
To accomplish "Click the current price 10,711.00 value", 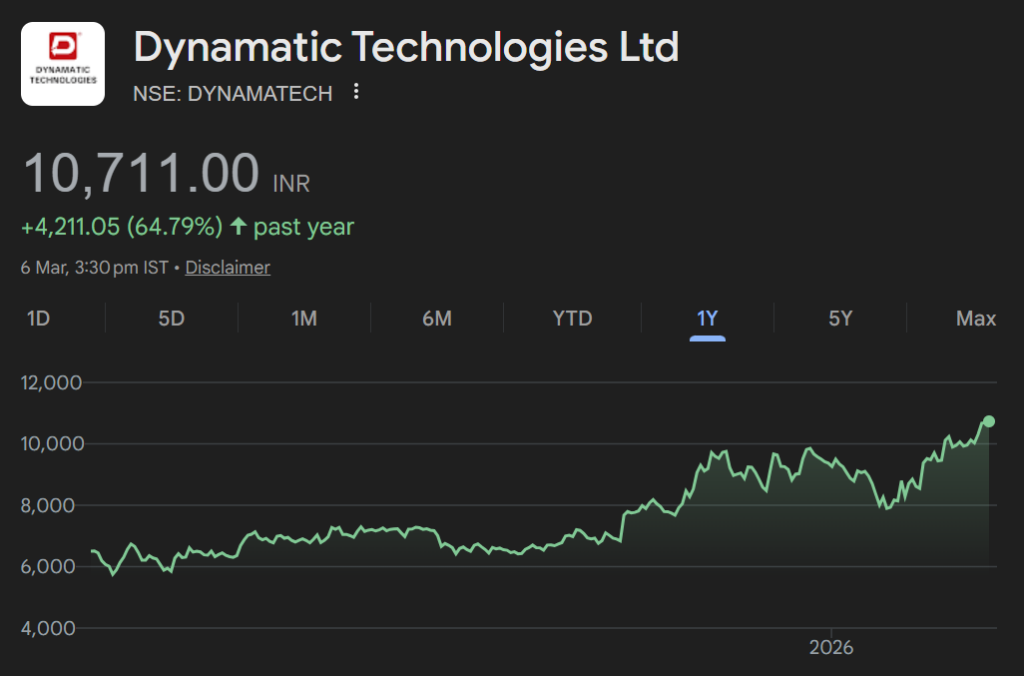I will [x=140, y=172].
